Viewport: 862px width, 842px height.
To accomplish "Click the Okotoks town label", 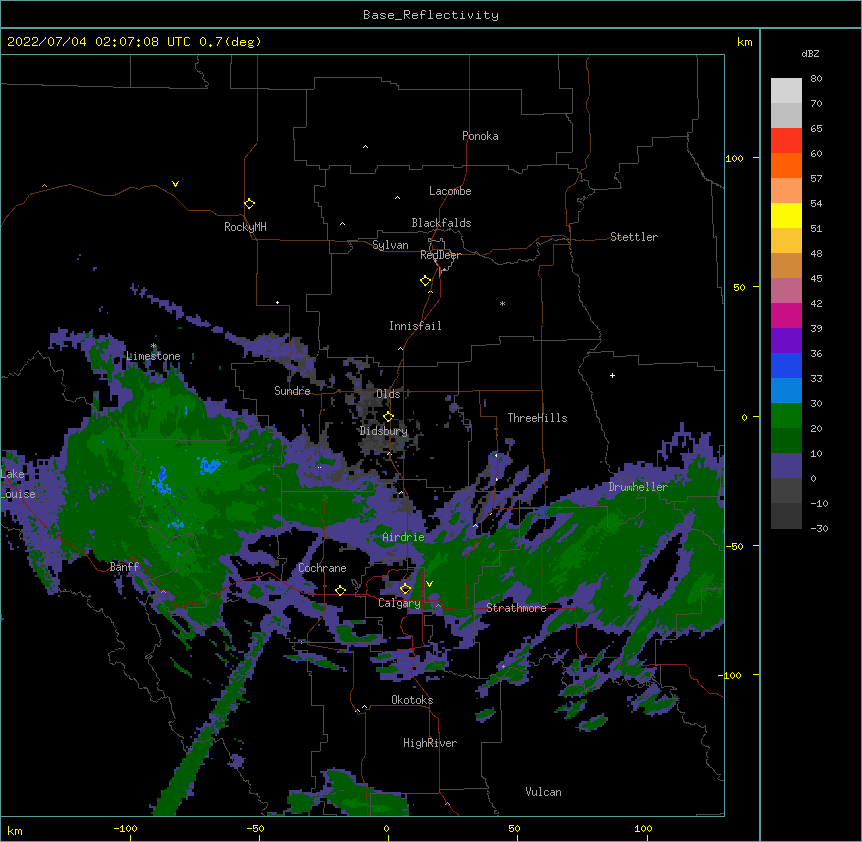I will (412, 700).
